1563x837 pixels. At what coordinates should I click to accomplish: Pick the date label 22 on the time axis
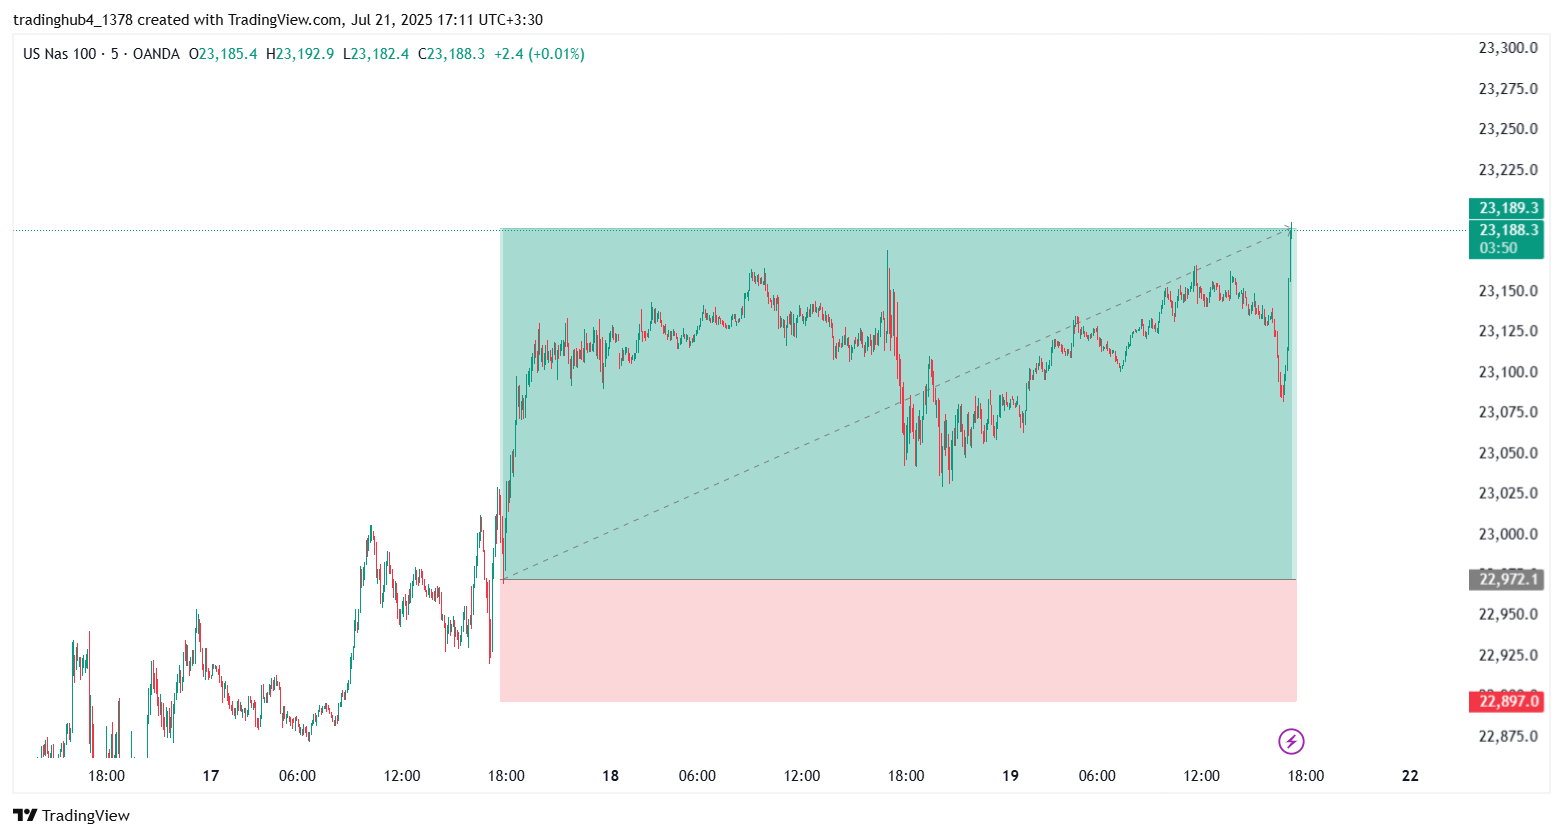(1410, 776)
